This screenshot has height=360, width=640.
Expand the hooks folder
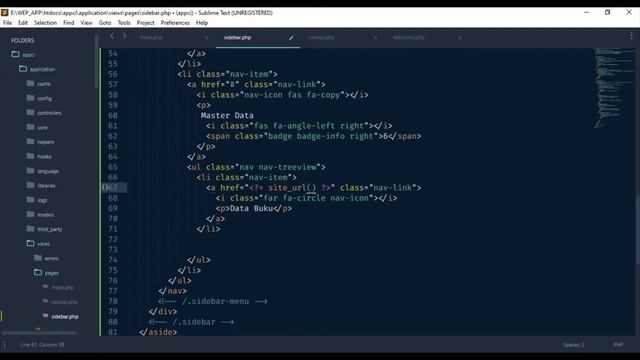coord(31,156)
